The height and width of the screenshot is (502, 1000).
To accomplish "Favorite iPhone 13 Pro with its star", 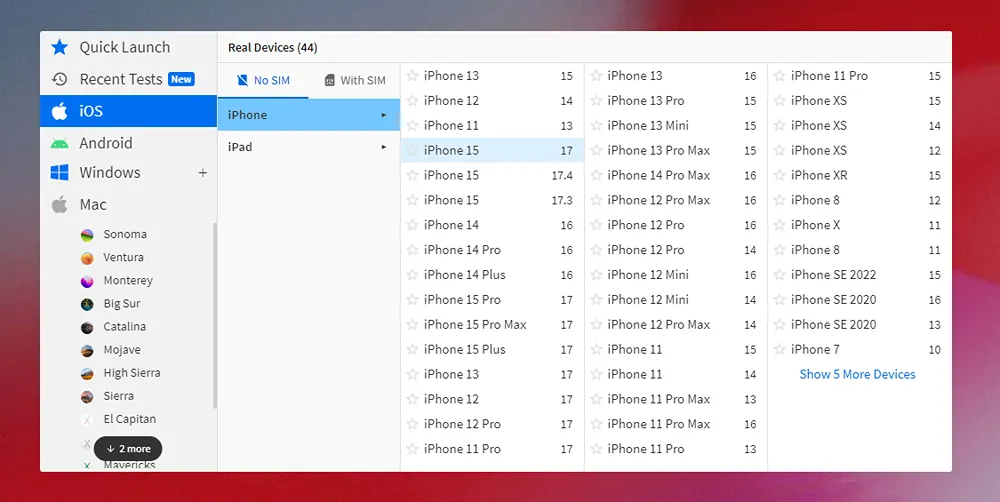I will (x=596, y=100).
